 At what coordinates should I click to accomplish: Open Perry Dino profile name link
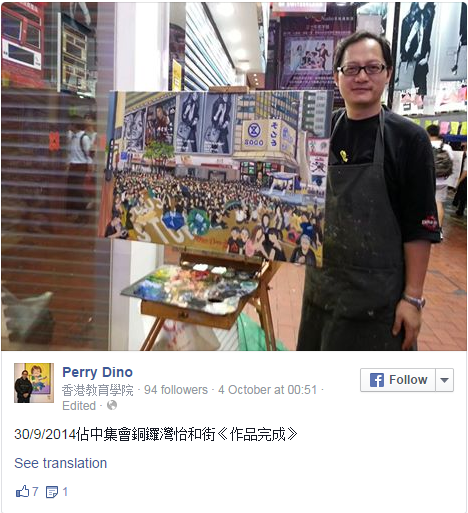97,372
